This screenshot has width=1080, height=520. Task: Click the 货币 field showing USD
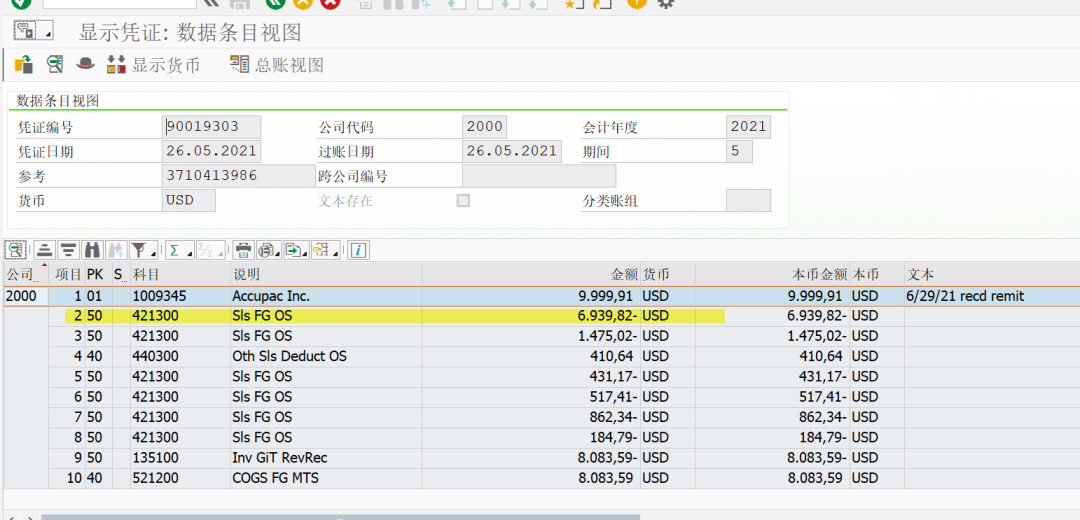[189, 200]
